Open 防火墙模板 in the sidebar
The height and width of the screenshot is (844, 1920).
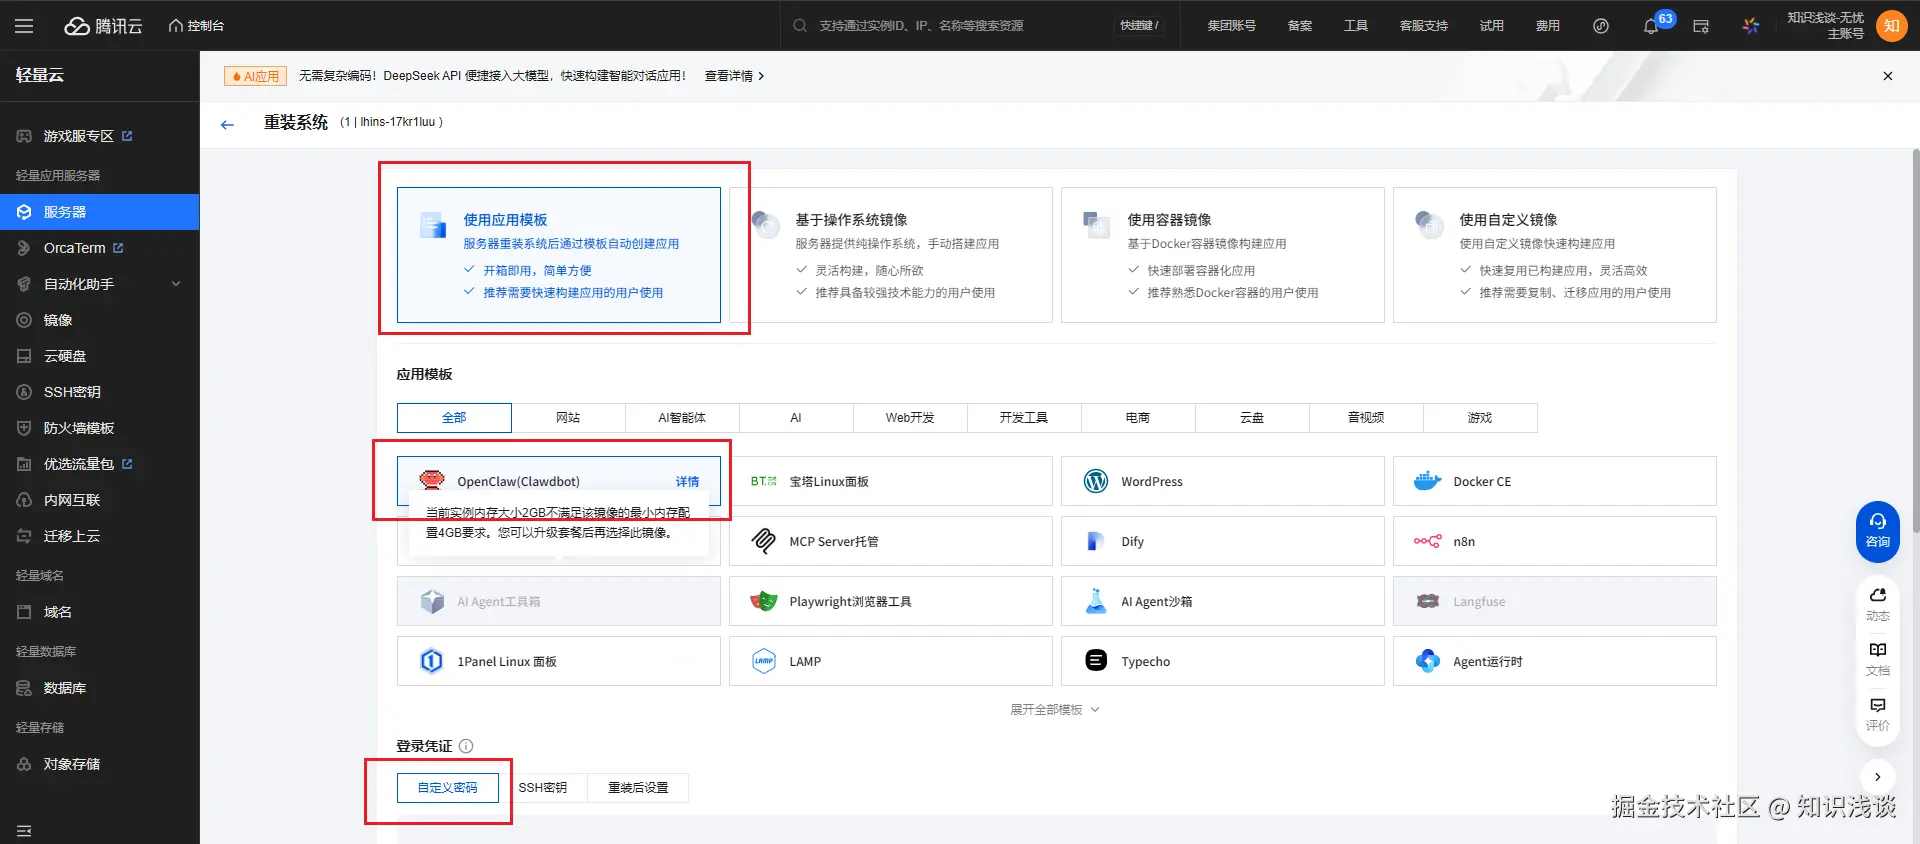(79, 428)
